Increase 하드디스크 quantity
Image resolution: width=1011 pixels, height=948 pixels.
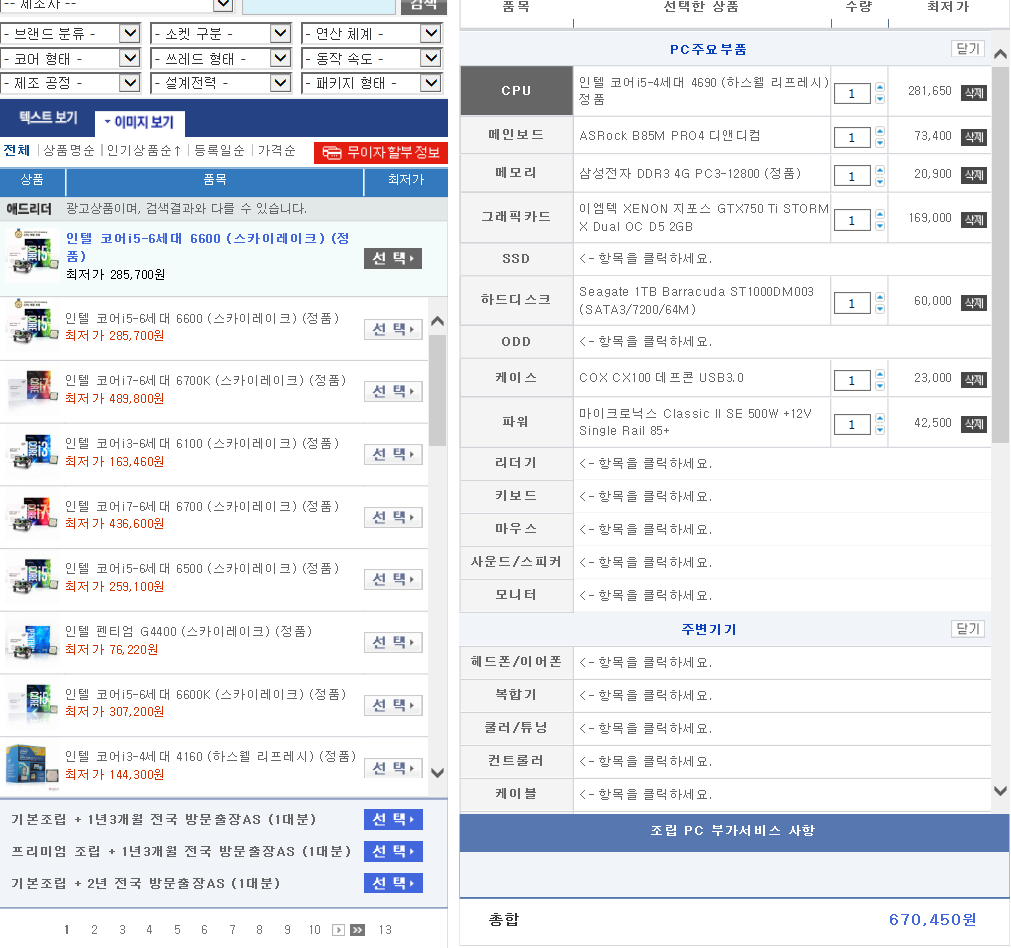[880, 297]
